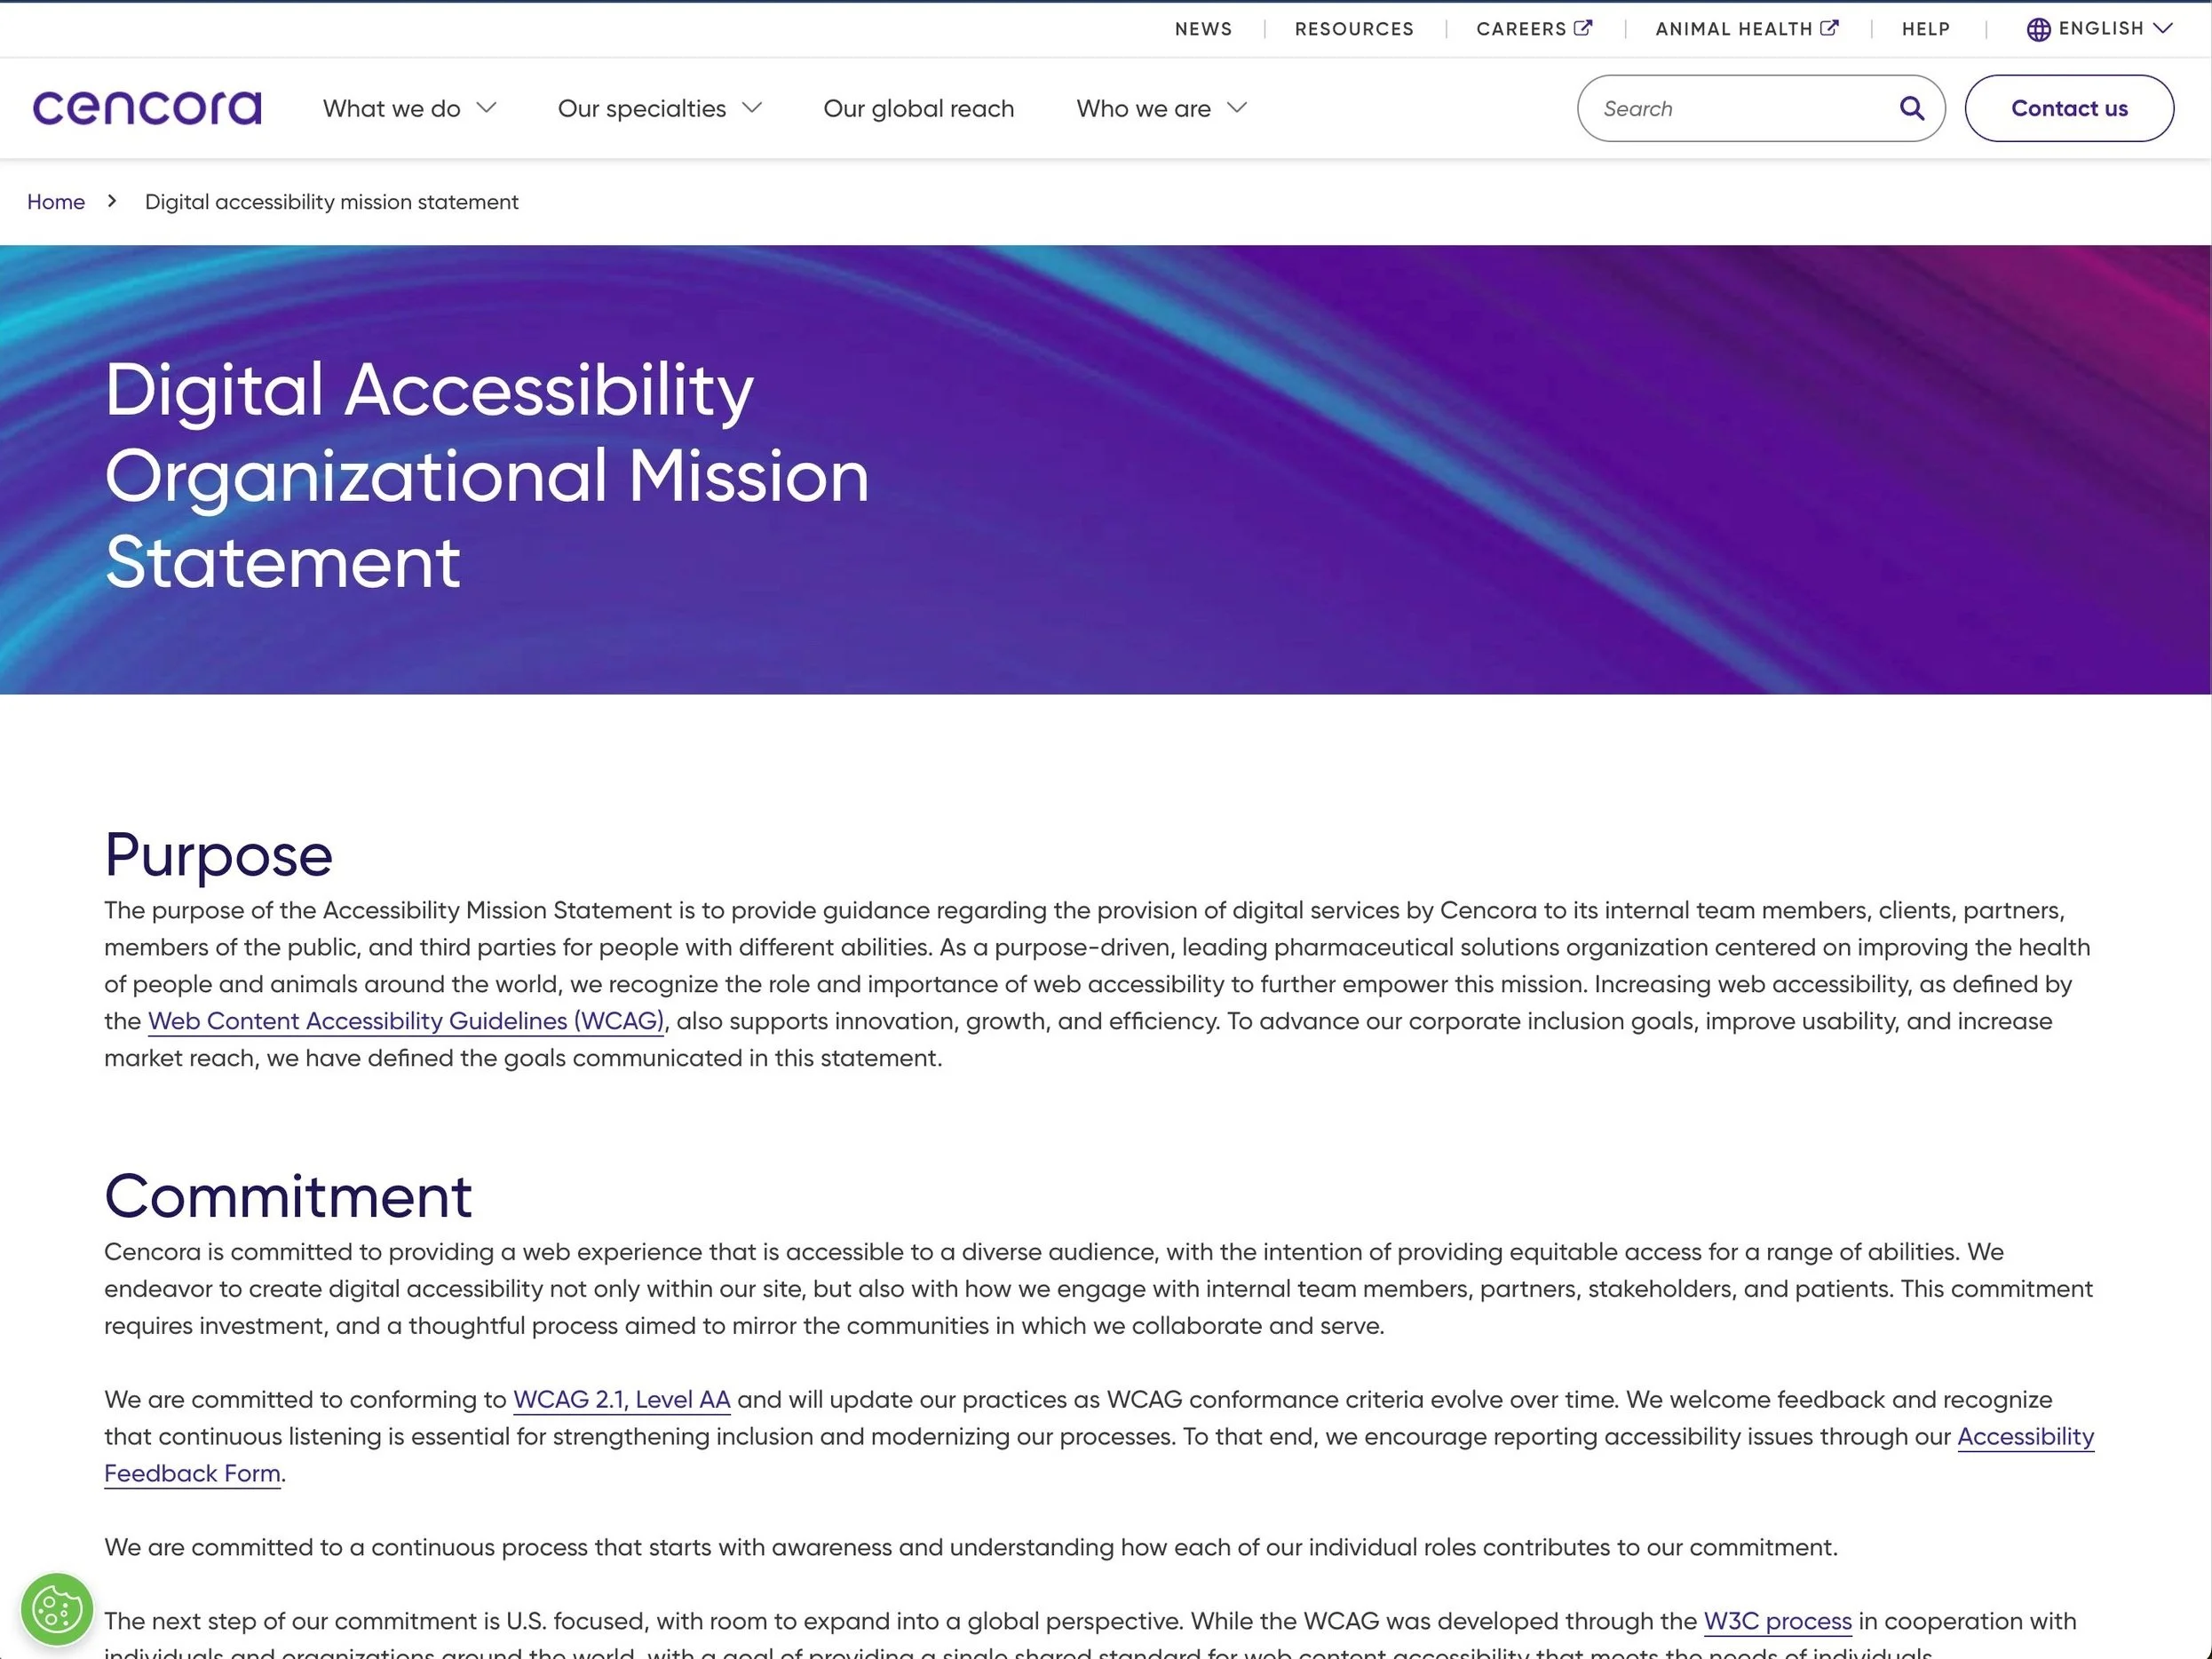The image size is (2212, 1659).
Task: Click the Digital Accessibility Organizational Mission Statement title
Action: (x=487, y=475)
